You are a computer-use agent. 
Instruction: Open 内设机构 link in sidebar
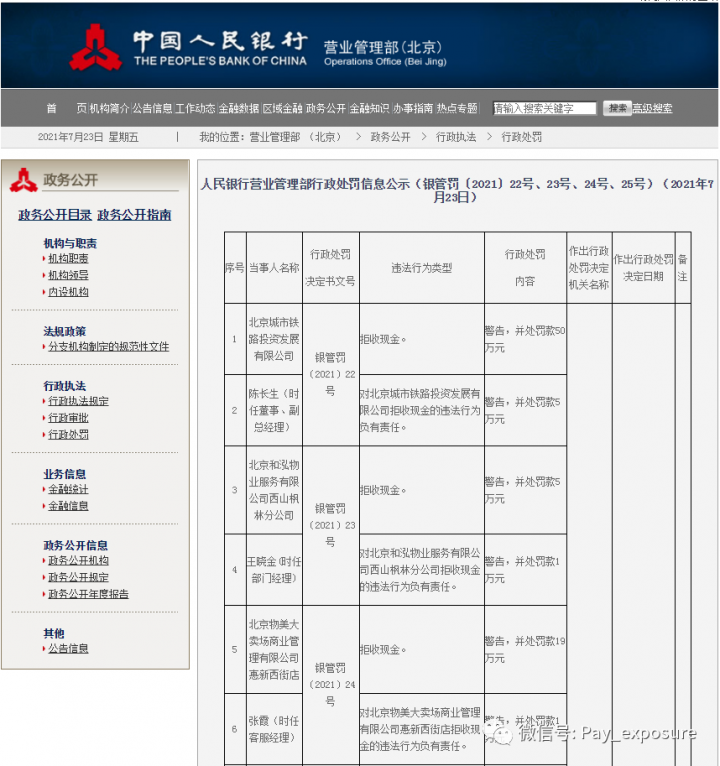pos(68,292)
